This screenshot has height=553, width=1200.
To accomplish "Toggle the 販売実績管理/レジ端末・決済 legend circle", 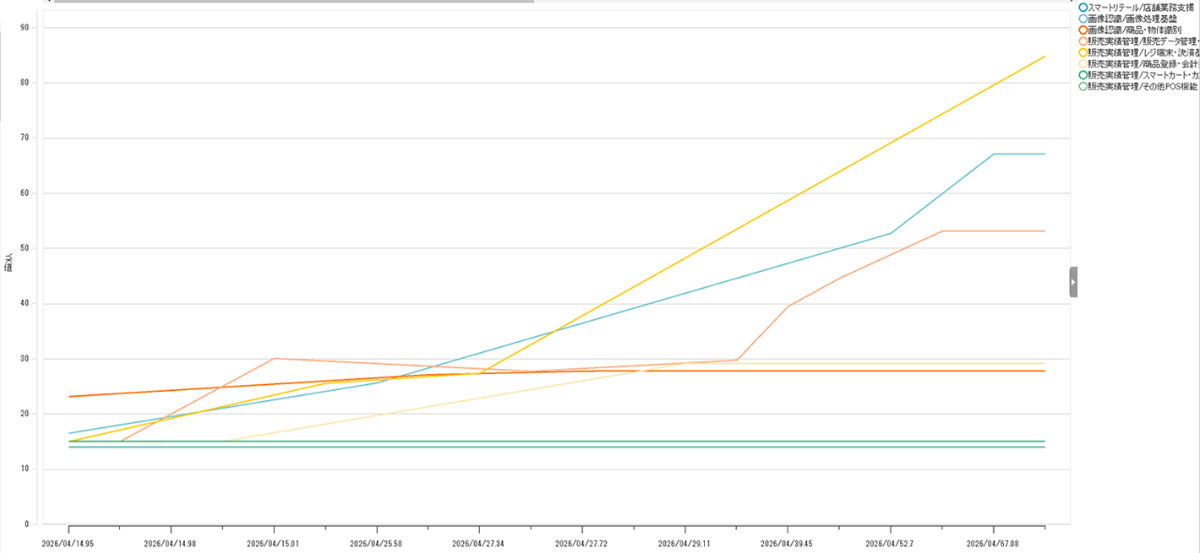I will click(x=1083, y=53).
